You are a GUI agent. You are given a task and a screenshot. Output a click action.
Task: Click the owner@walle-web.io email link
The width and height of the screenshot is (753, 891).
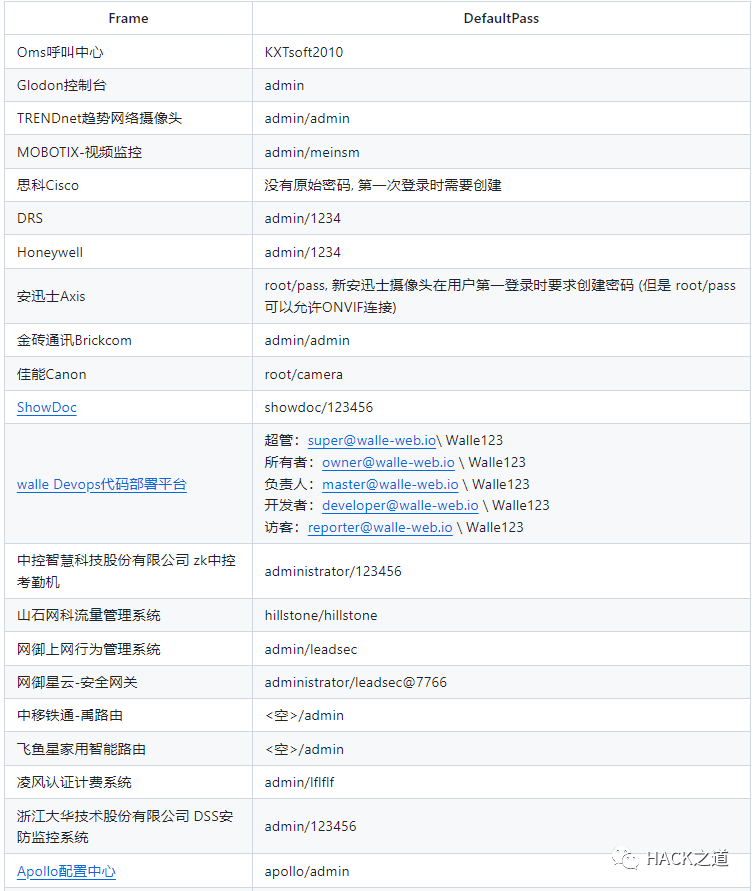(x=388, y=463)
